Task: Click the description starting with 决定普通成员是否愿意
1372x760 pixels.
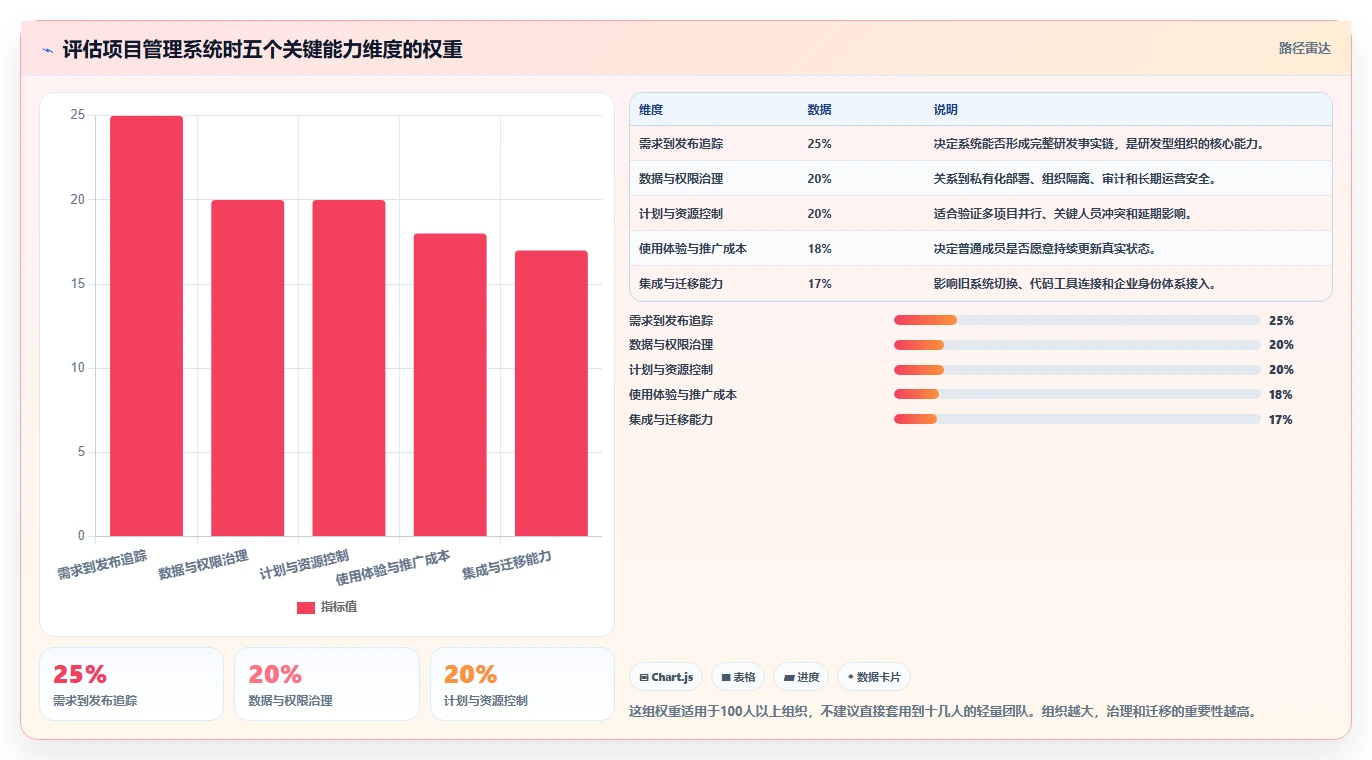Action: [x=1047, y=249]
